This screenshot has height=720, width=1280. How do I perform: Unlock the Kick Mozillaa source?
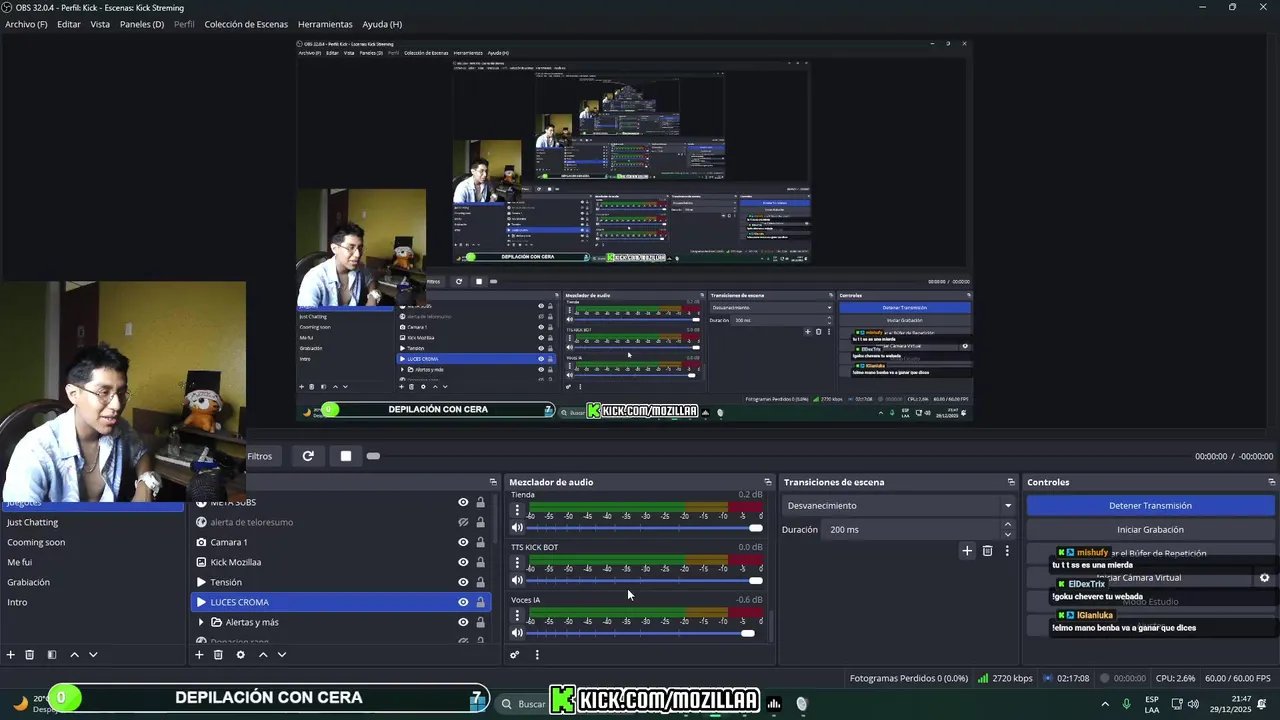point(481,562)
